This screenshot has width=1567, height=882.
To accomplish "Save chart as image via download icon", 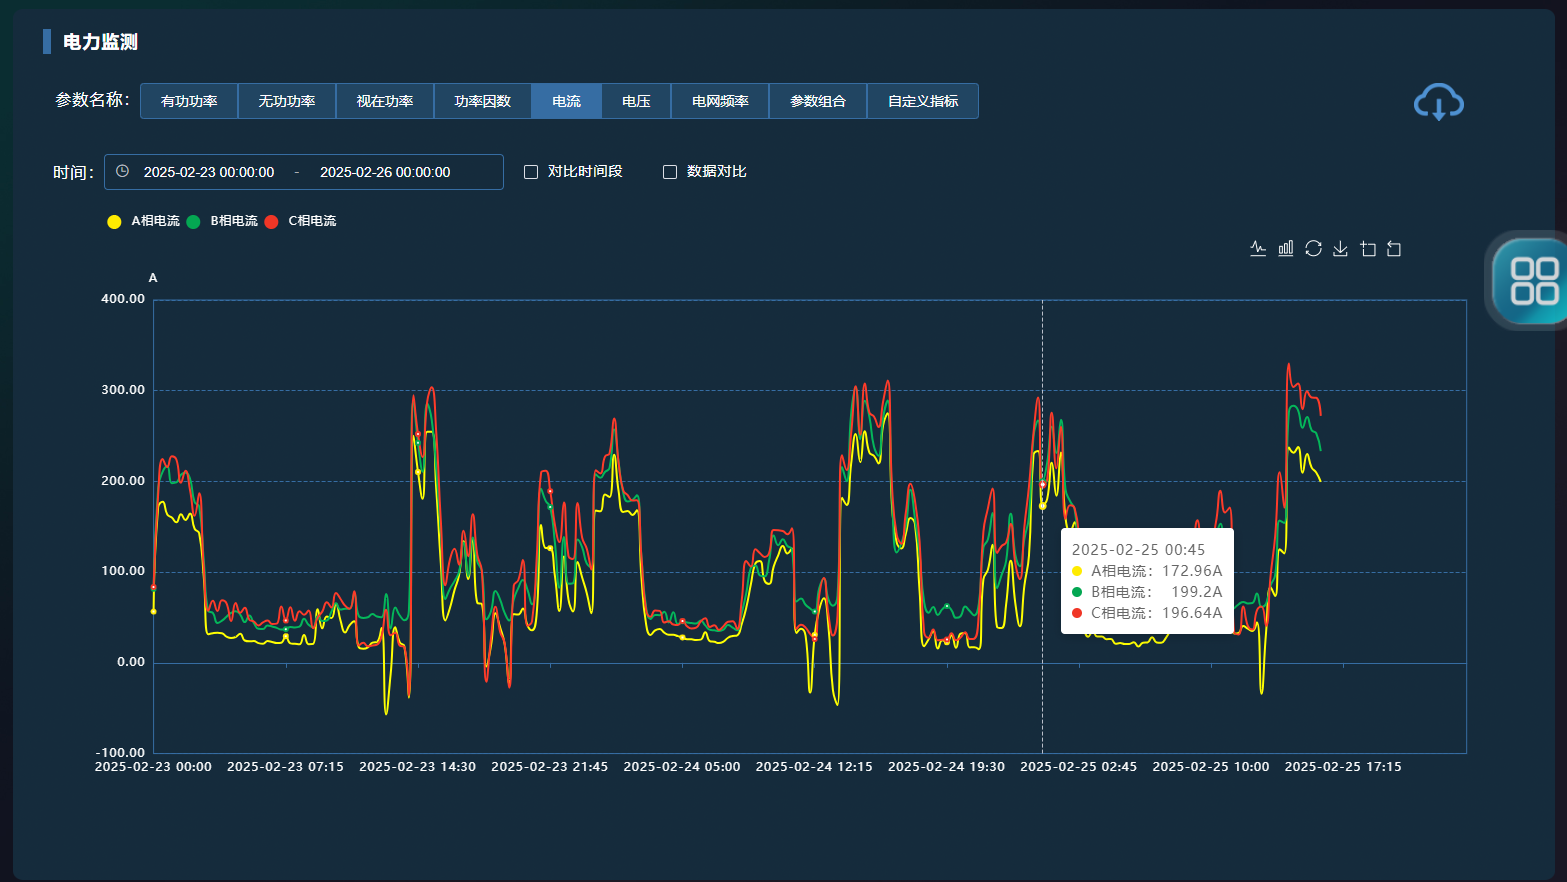I will coord(1340,249).
